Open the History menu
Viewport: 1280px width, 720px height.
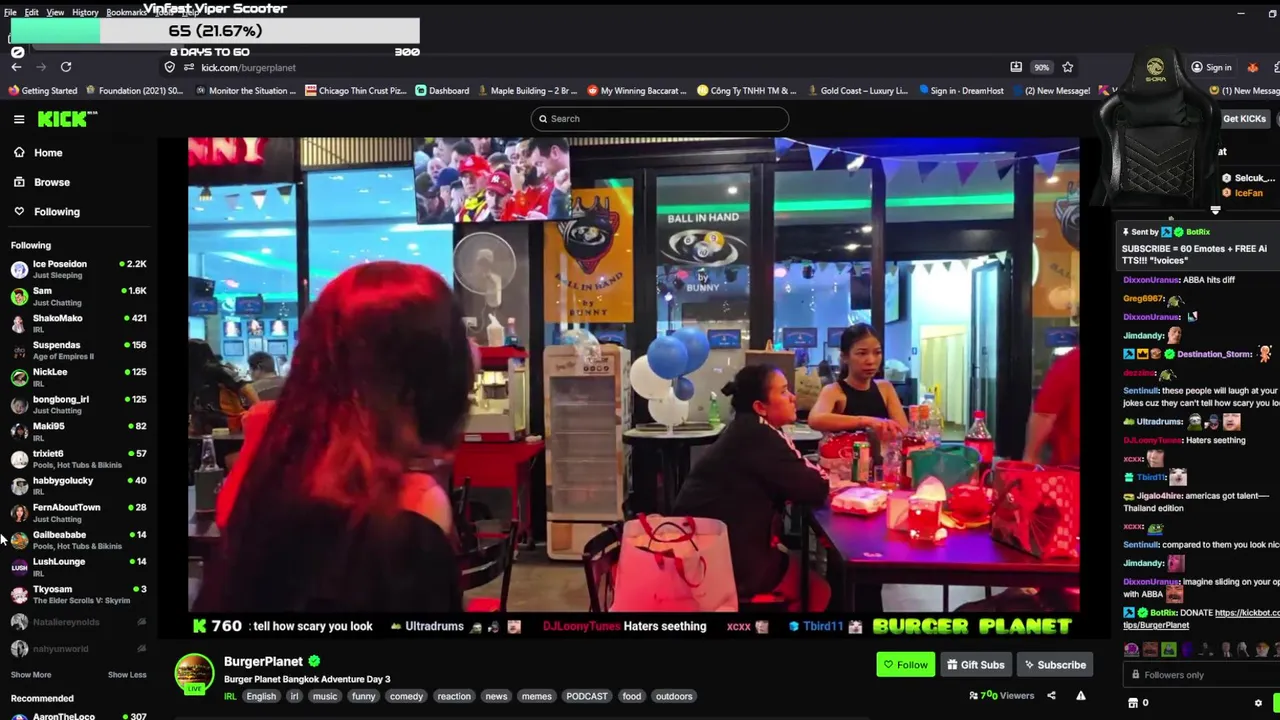click(85, 13)
